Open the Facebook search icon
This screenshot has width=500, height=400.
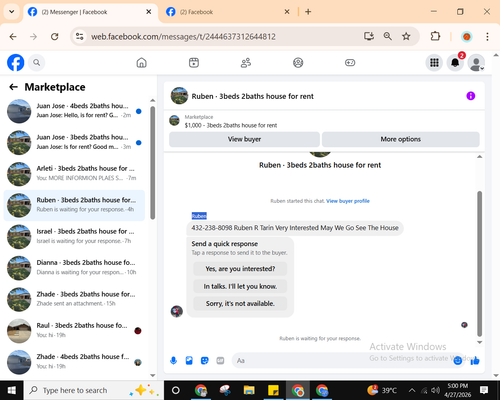click(36, 62)
